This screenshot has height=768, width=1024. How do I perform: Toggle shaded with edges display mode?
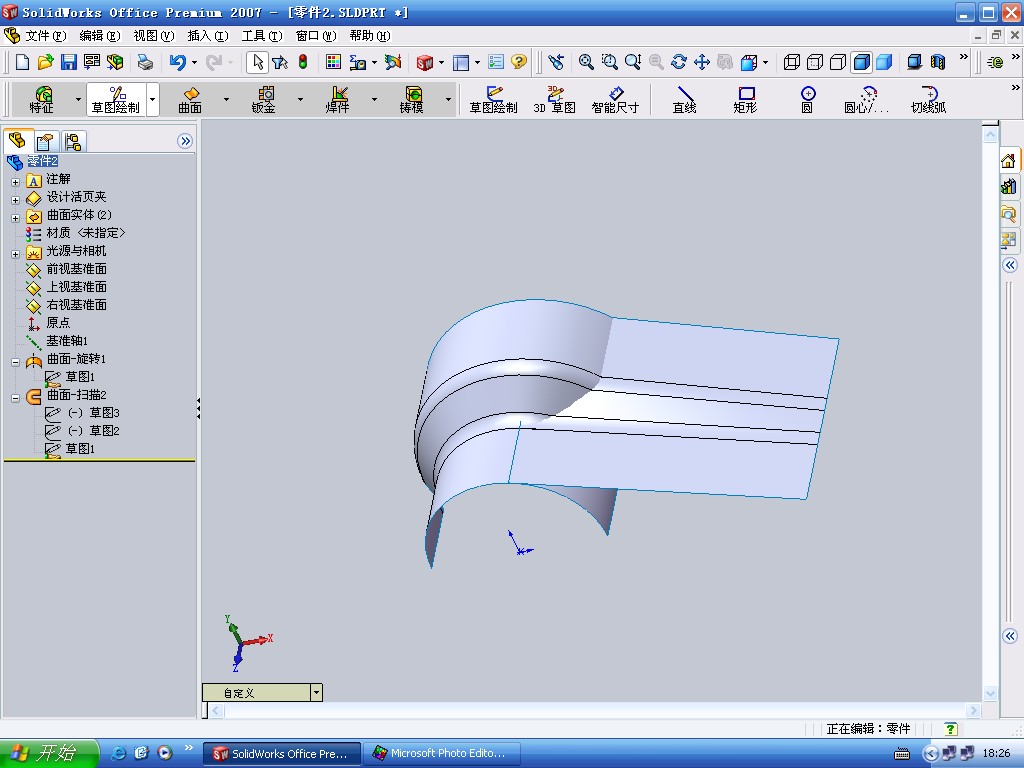(x=861, y=62)
